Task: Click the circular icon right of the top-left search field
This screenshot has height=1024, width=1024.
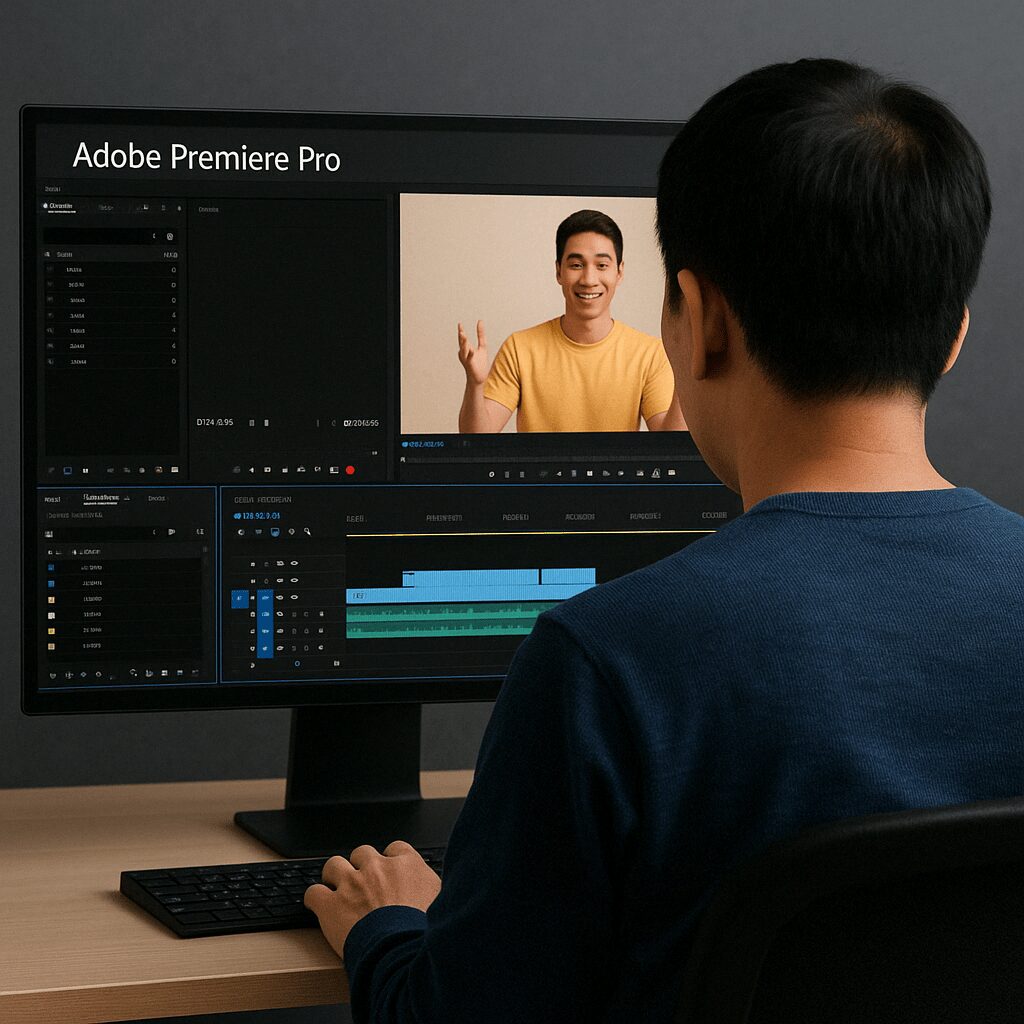Action: pos(170,237)
